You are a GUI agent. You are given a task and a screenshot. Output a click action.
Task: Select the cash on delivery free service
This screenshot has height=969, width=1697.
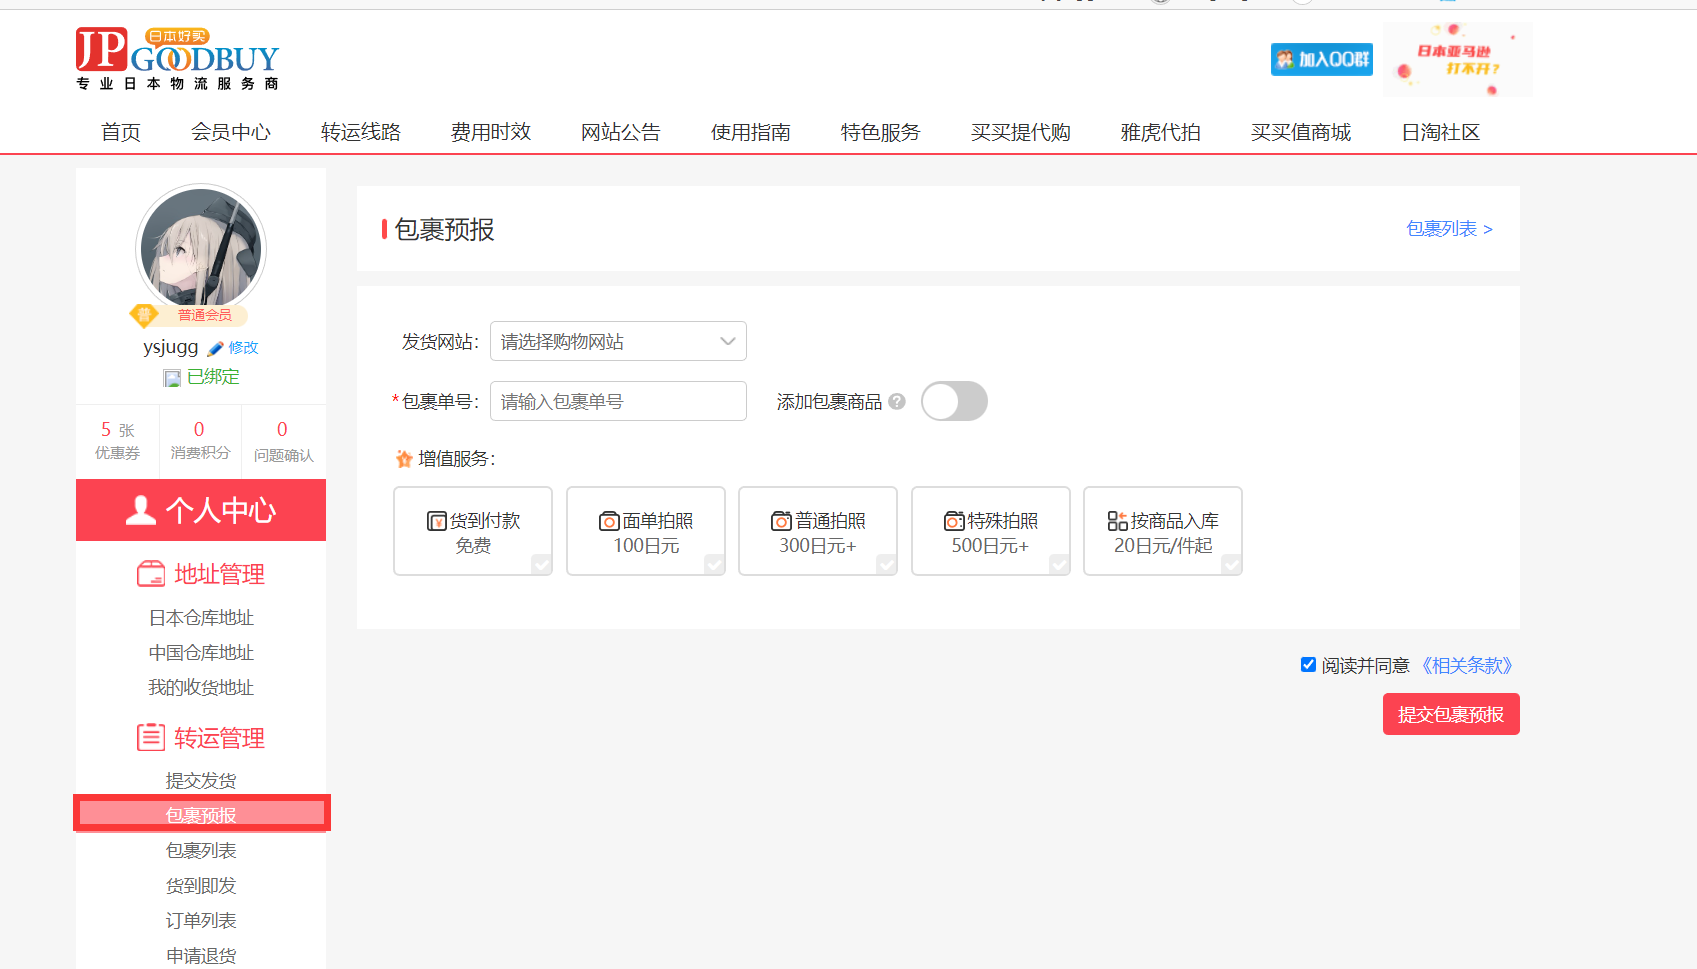[473, 531]
